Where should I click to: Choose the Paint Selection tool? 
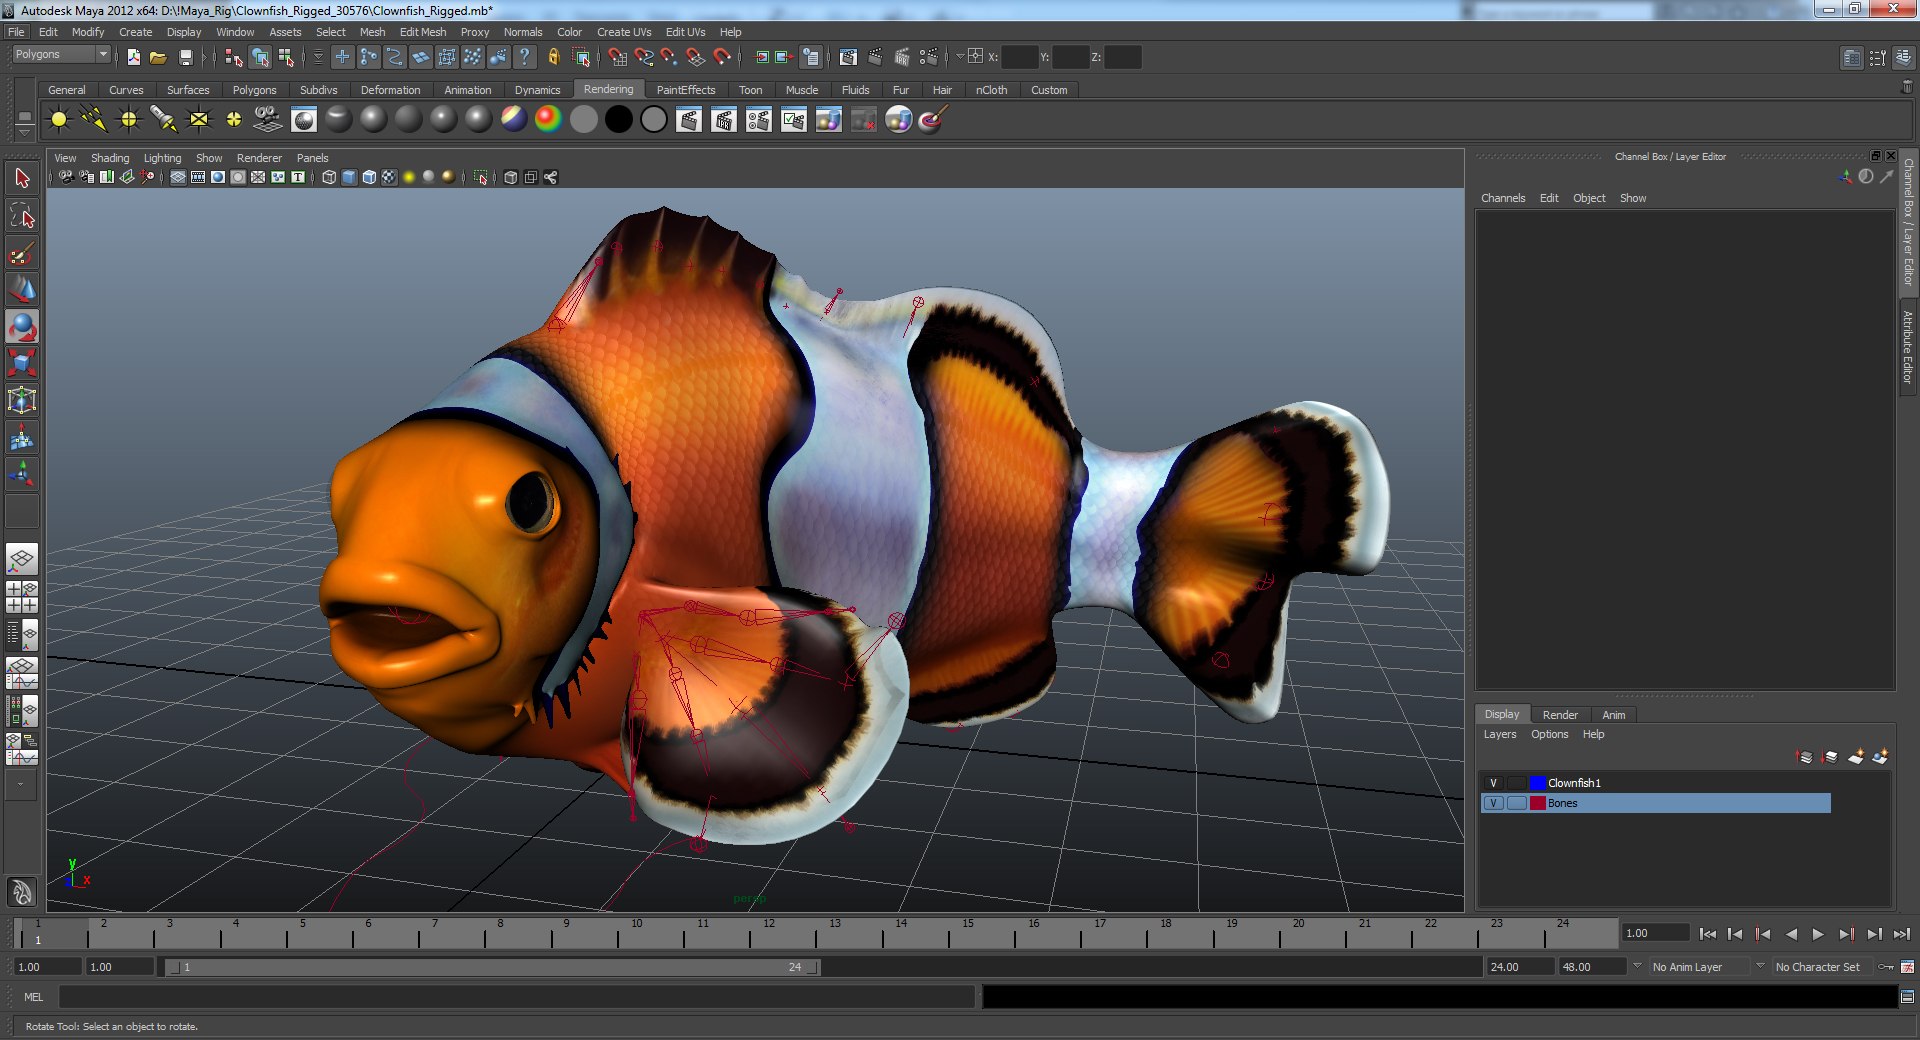tap(22, 253)
